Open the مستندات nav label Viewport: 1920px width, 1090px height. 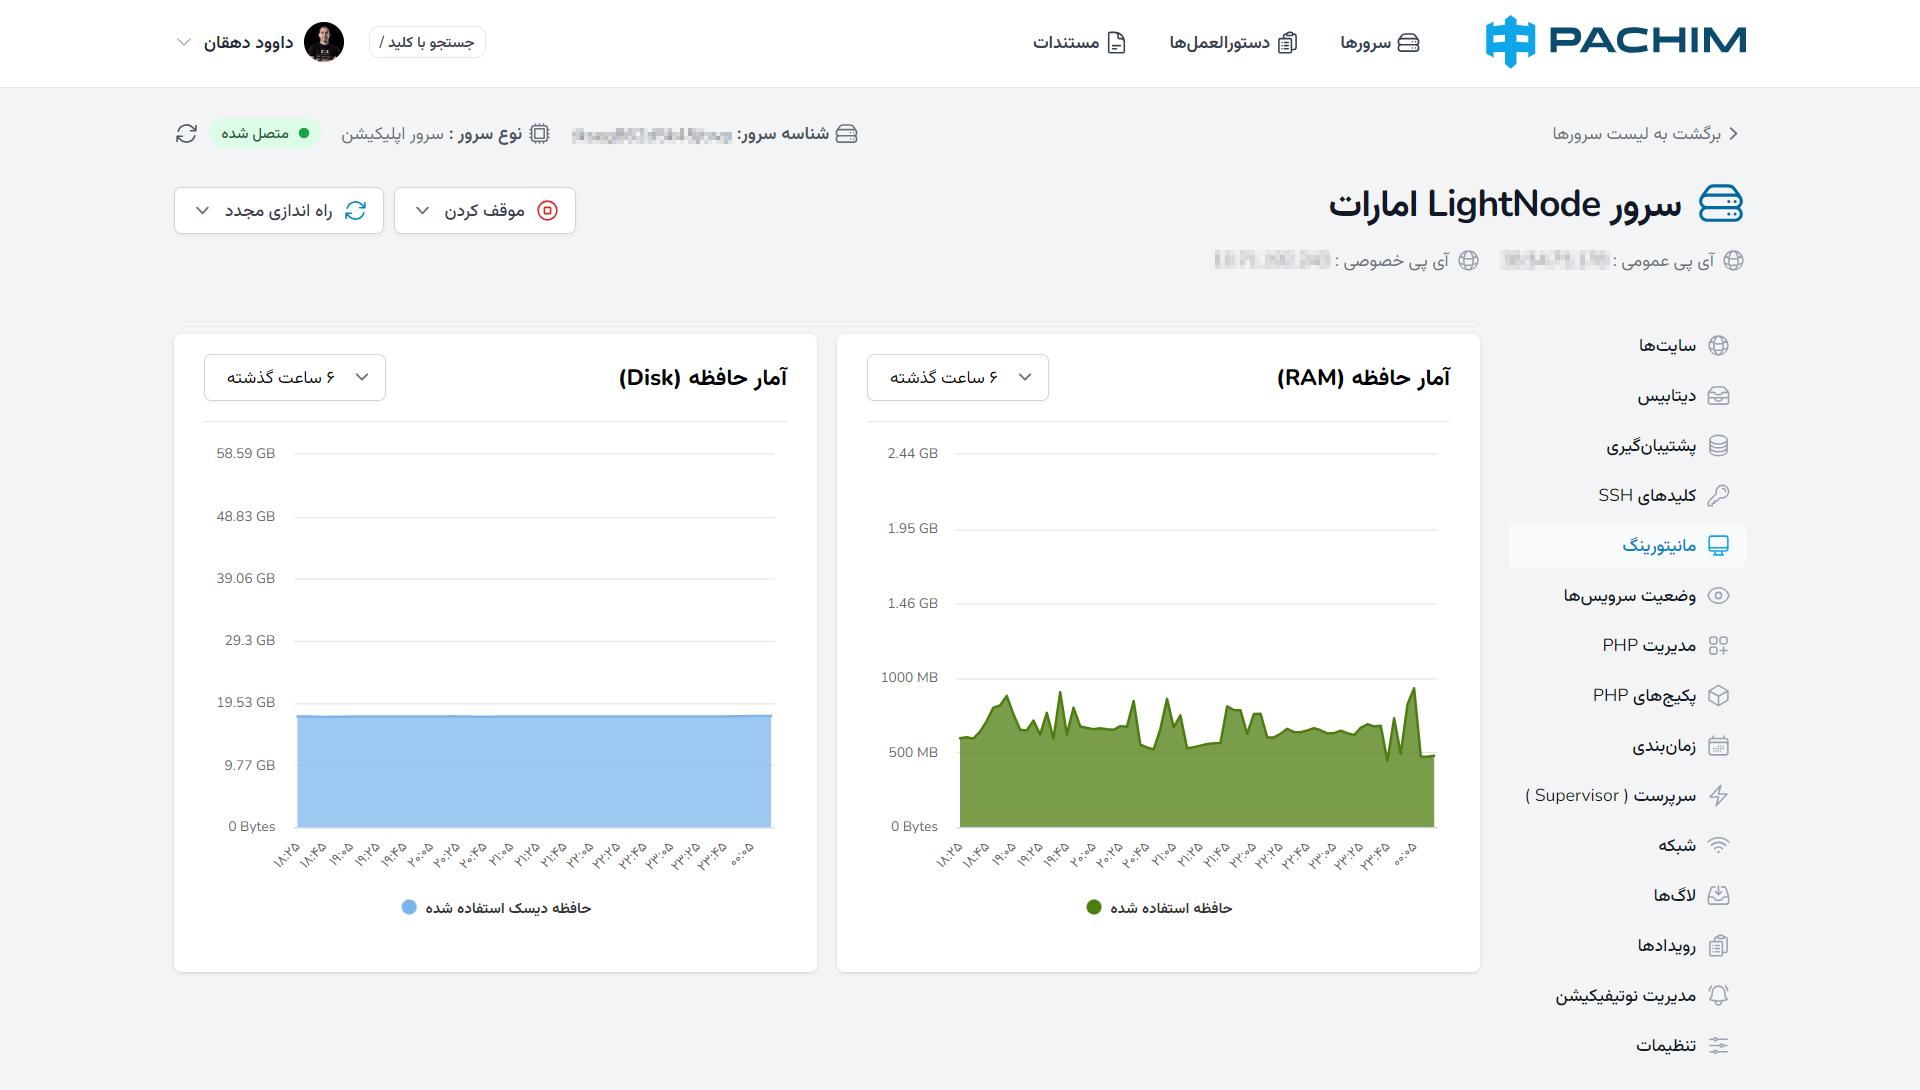(x=1066, y=43)
